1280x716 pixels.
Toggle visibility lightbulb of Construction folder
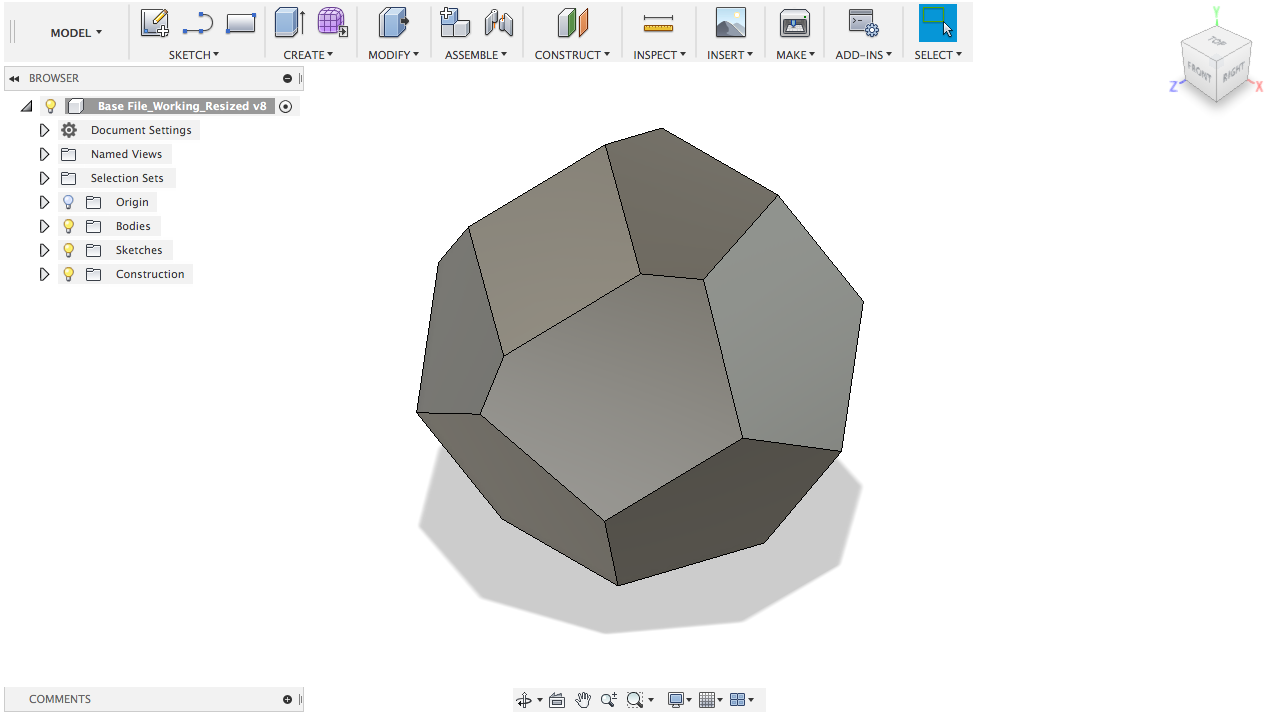[x=69, y=274]
